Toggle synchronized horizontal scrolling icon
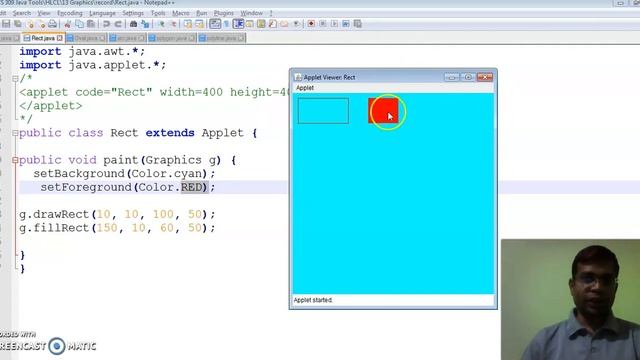This screenshot has width=640, height=360. (199, 24)
